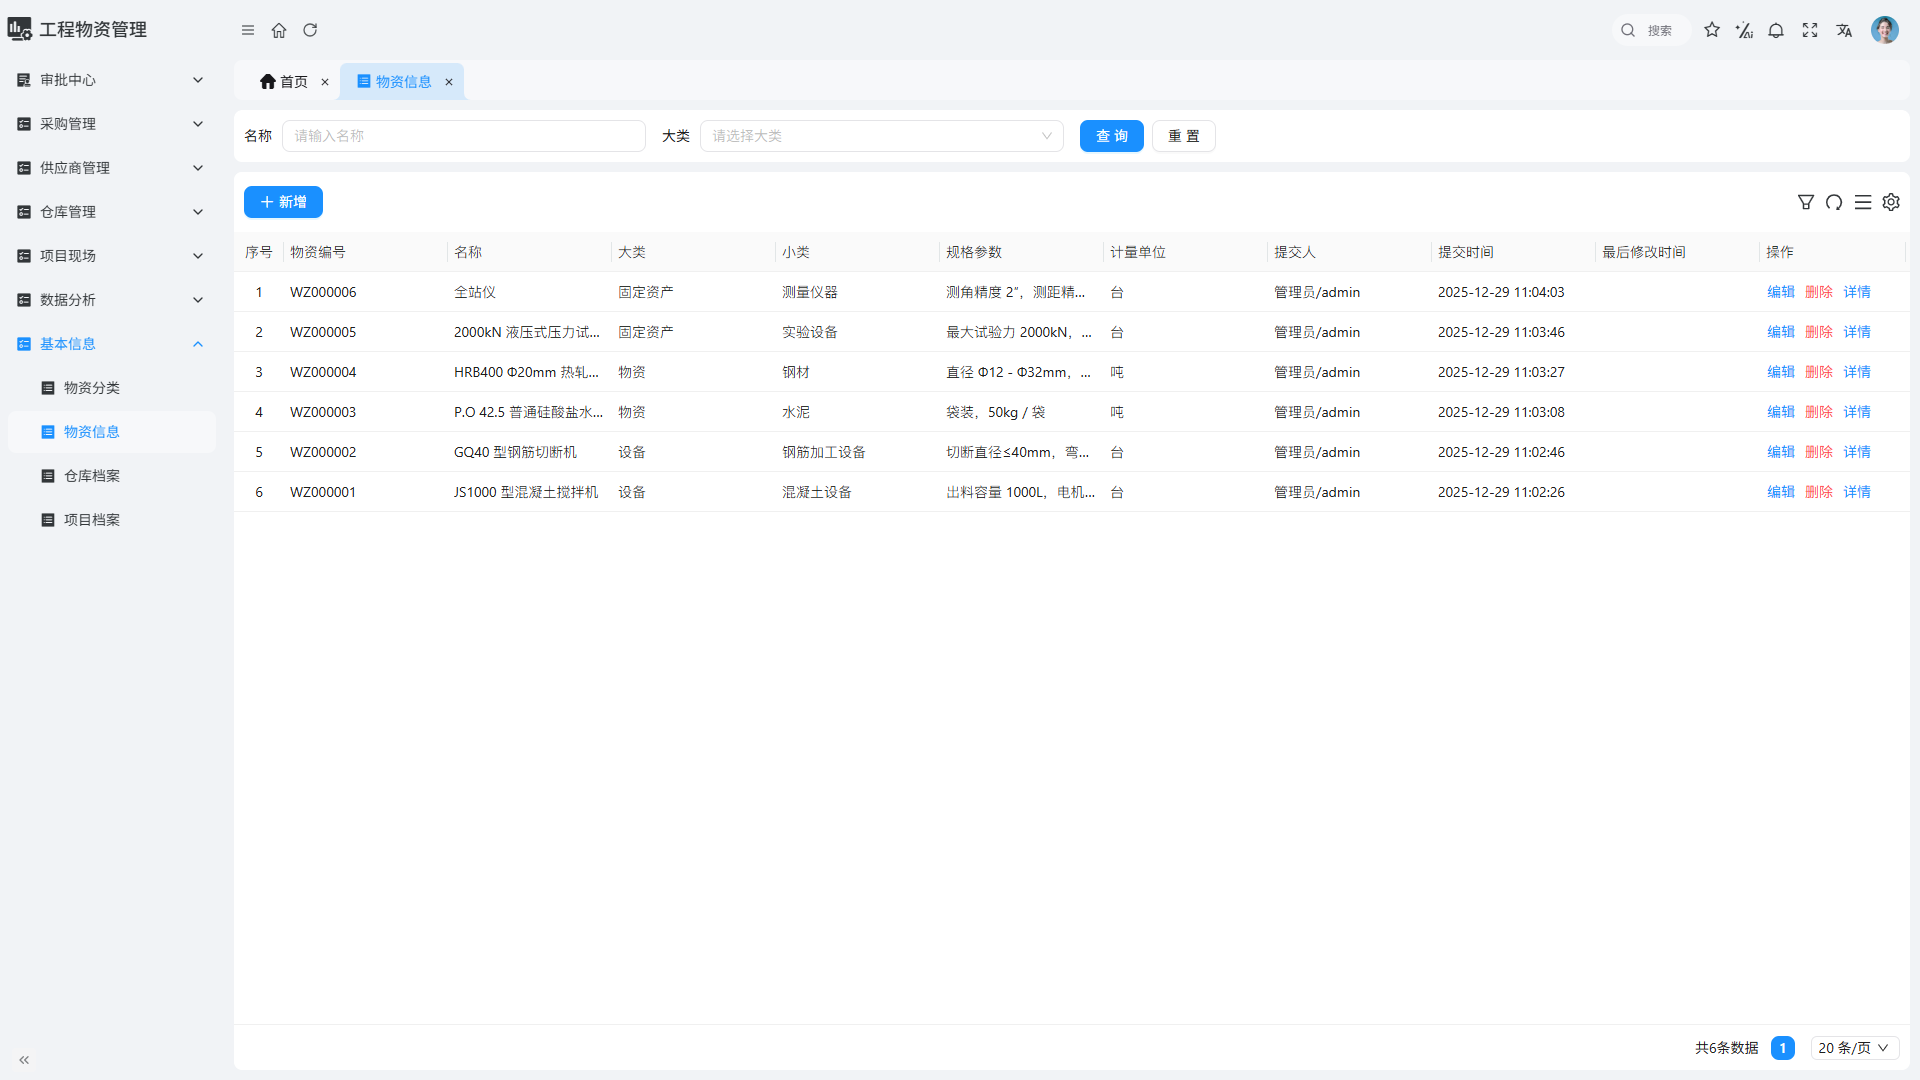Open the 20 条/页 page size dropdown

coord(1854,1048)
